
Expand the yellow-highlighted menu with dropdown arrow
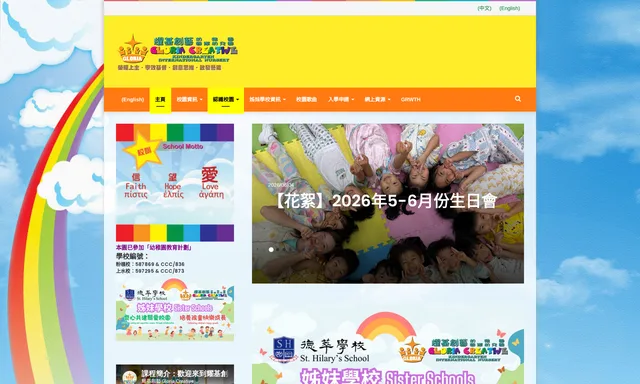coord(226,99)
